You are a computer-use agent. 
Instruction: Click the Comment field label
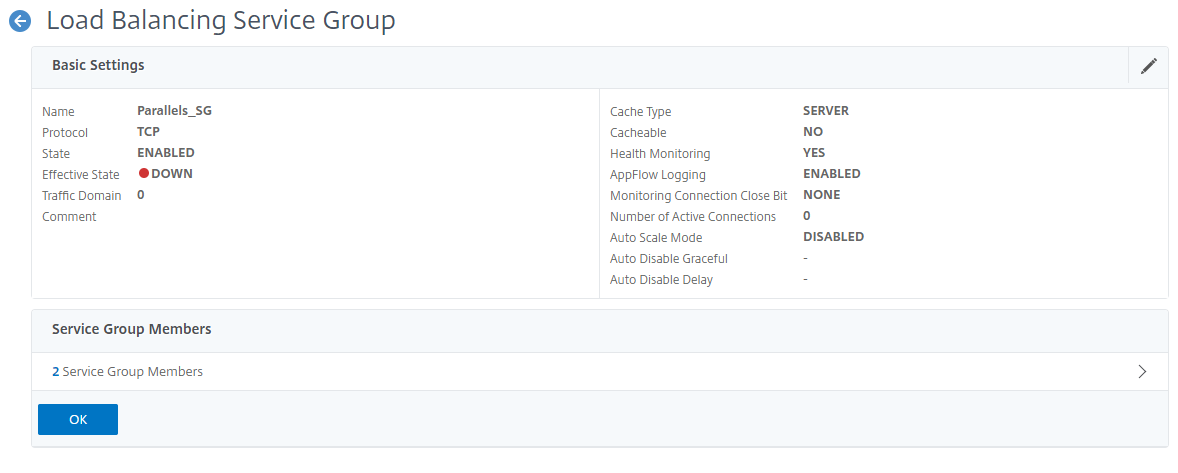pyautogui.click(x=69, y=216)
